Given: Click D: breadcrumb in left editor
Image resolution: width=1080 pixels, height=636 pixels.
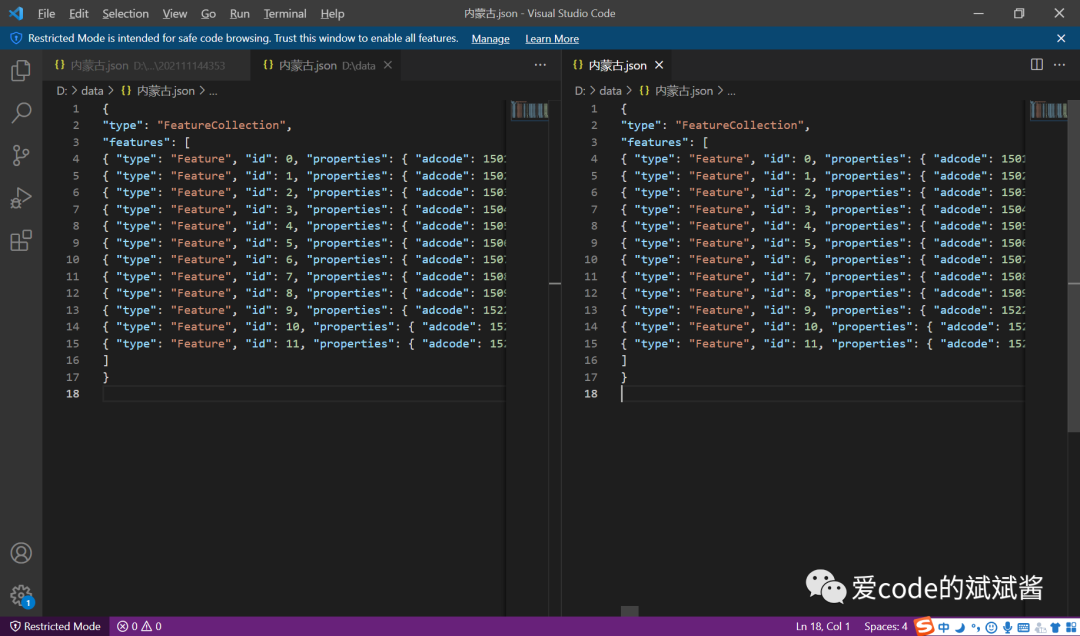Looking at the screenshot, I should pyautogui.click(x=61, y=91).
